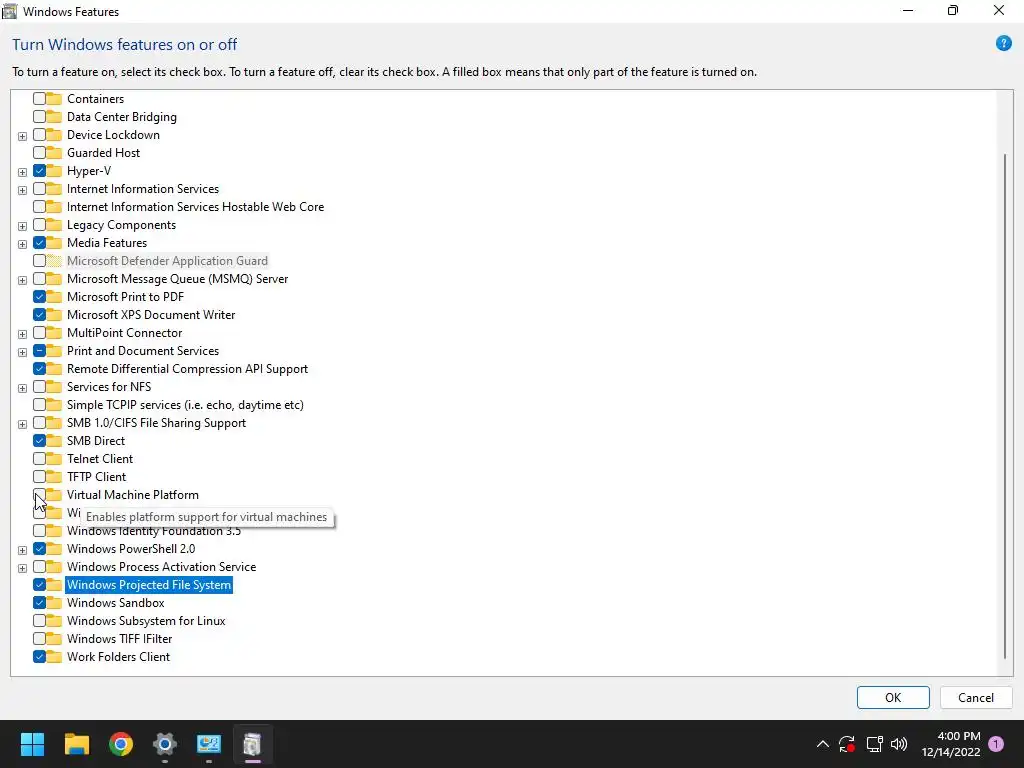Click the Media Features folder icon
1024x768 pixels.
point(54,242)
